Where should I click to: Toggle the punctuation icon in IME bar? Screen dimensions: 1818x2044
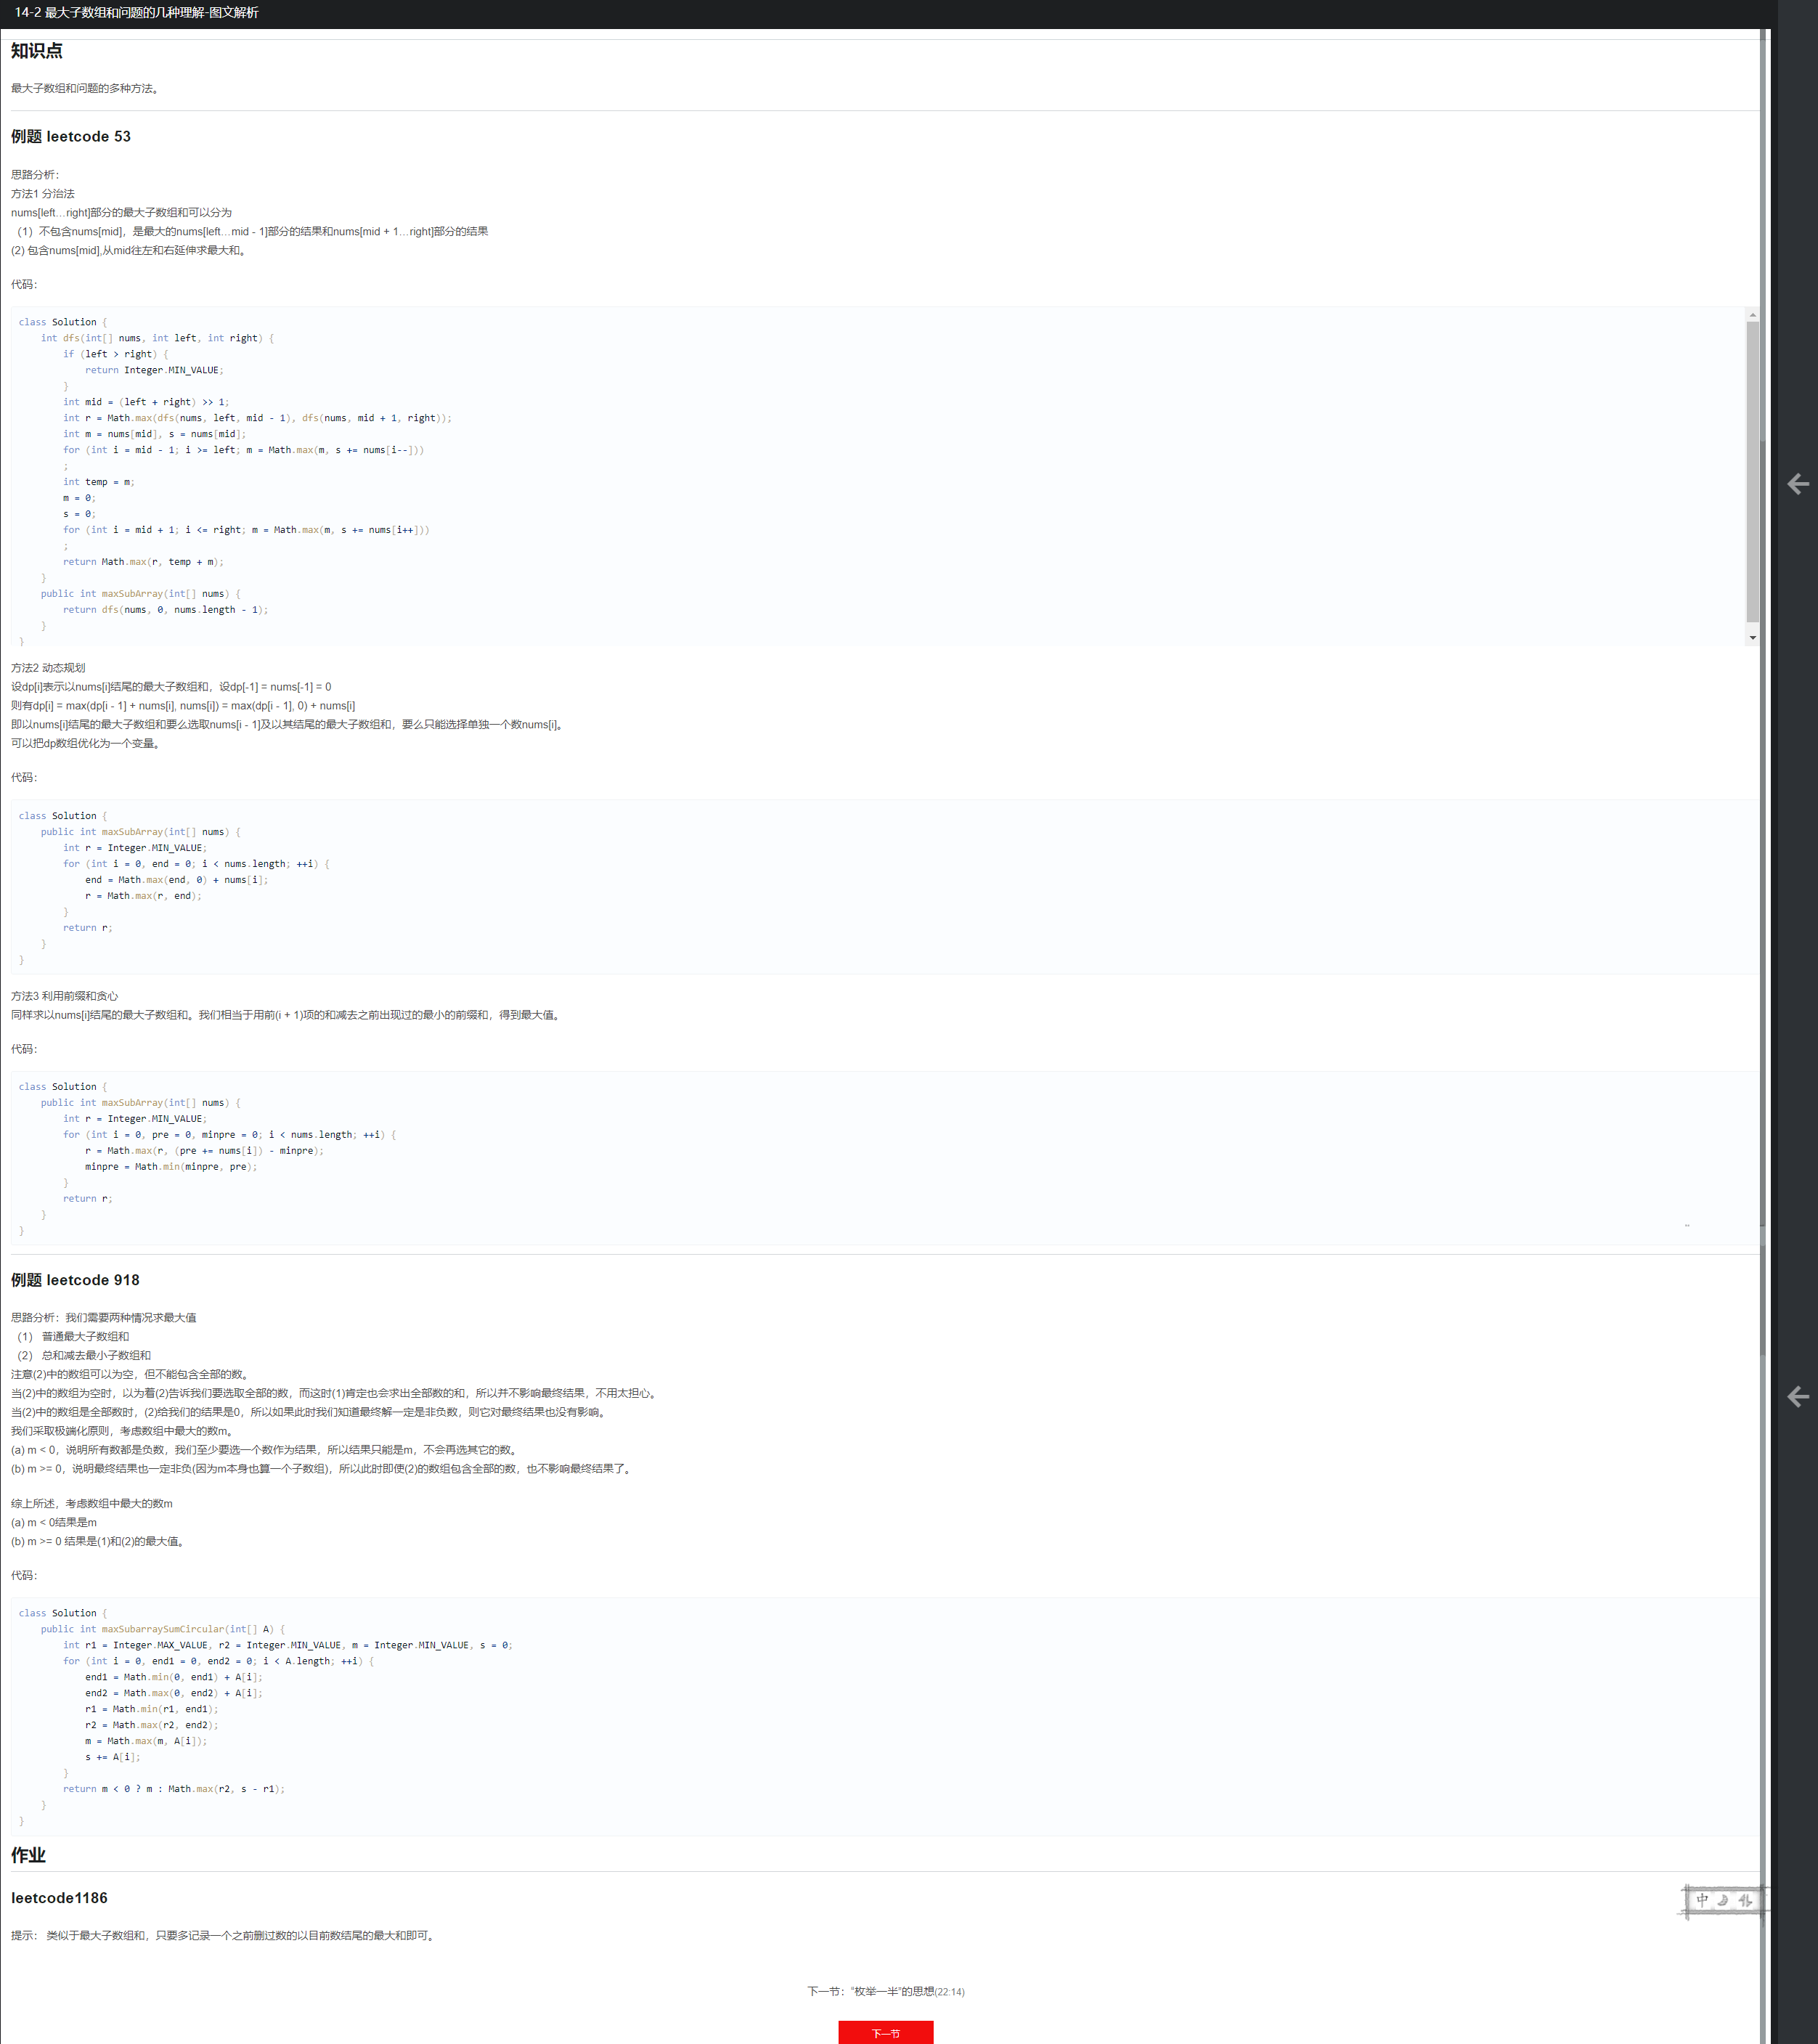pos(1745,1900)
